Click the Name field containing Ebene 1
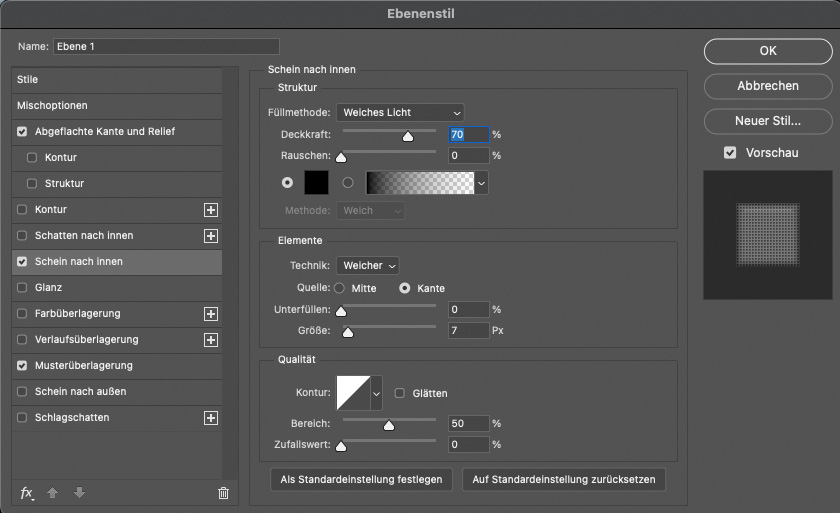840x513 pixels. point(166,47)
